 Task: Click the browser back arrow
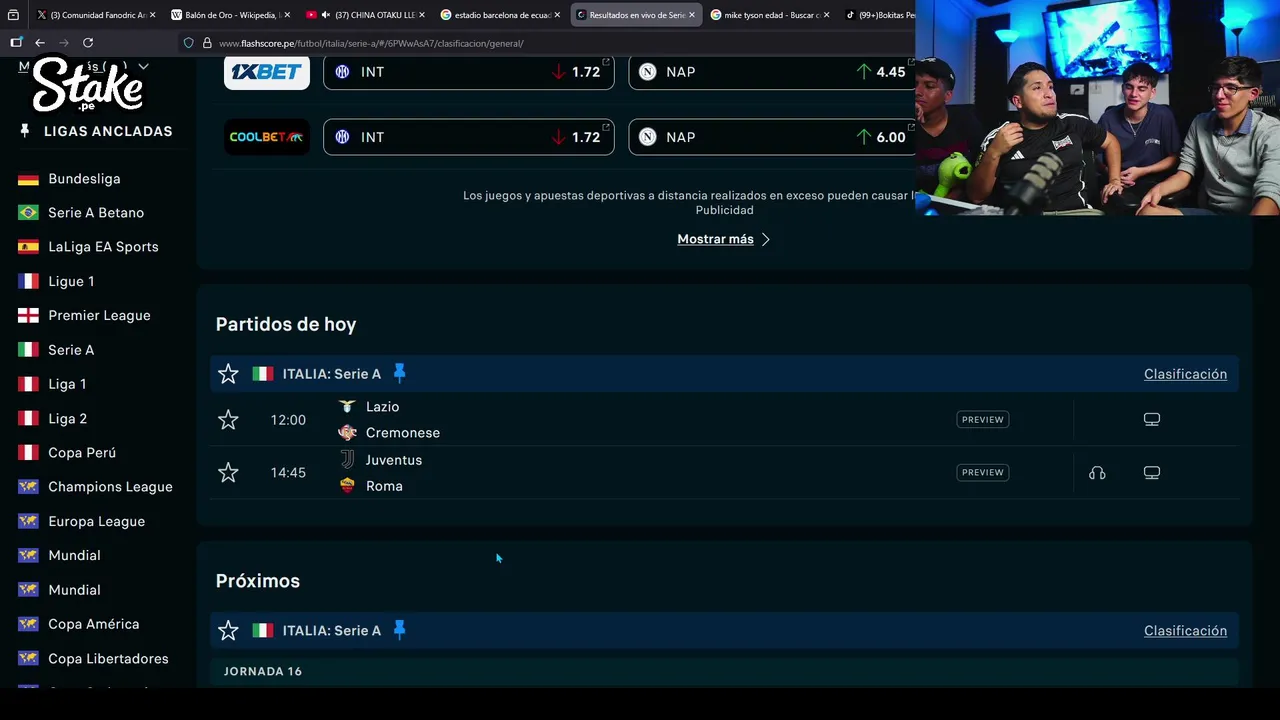click(40, 43)
